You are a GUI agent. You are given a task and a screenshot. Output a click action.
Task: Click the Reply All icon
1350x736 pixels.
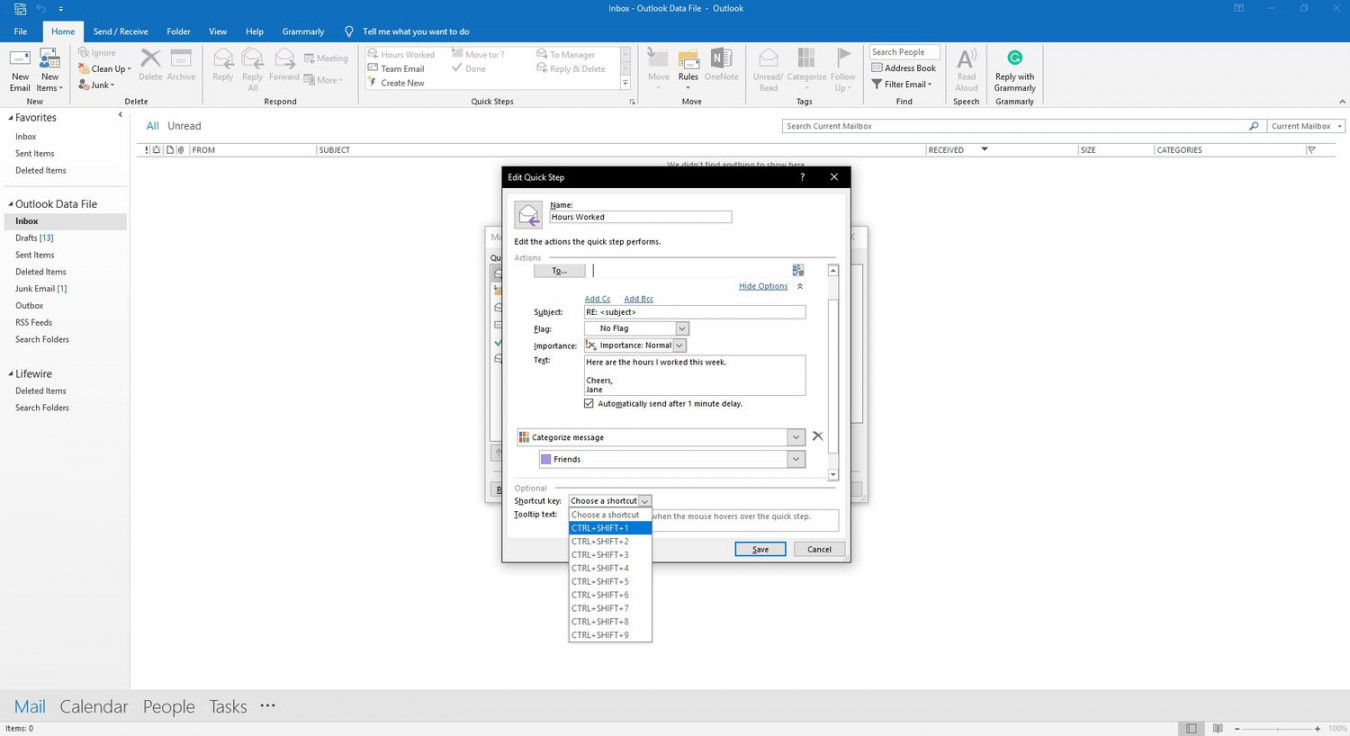click(x=252, y=59)
